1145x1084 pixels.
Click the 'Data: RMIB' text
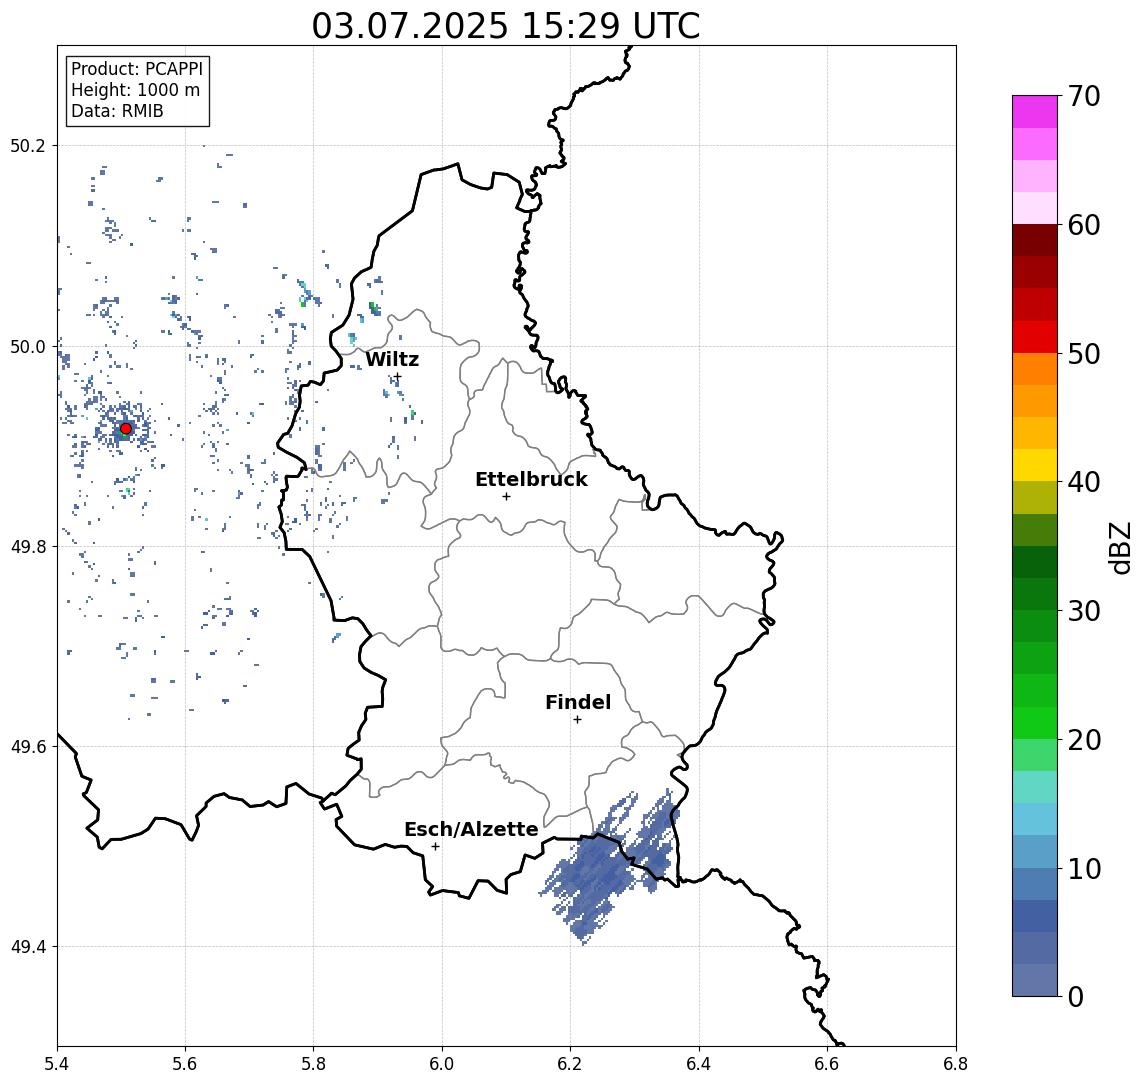tap(117, 111)
